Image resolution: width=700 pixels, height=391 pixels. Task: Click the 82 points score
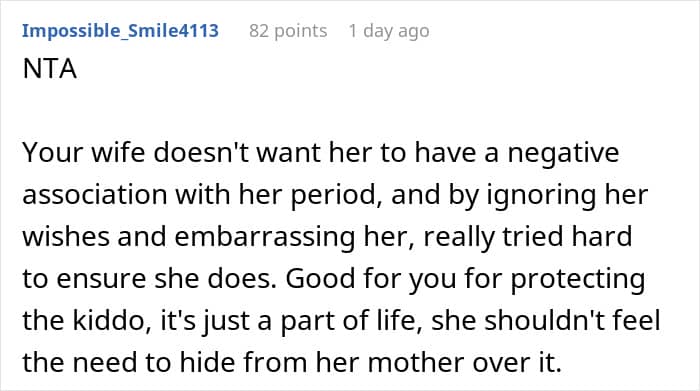pos(288,31)
